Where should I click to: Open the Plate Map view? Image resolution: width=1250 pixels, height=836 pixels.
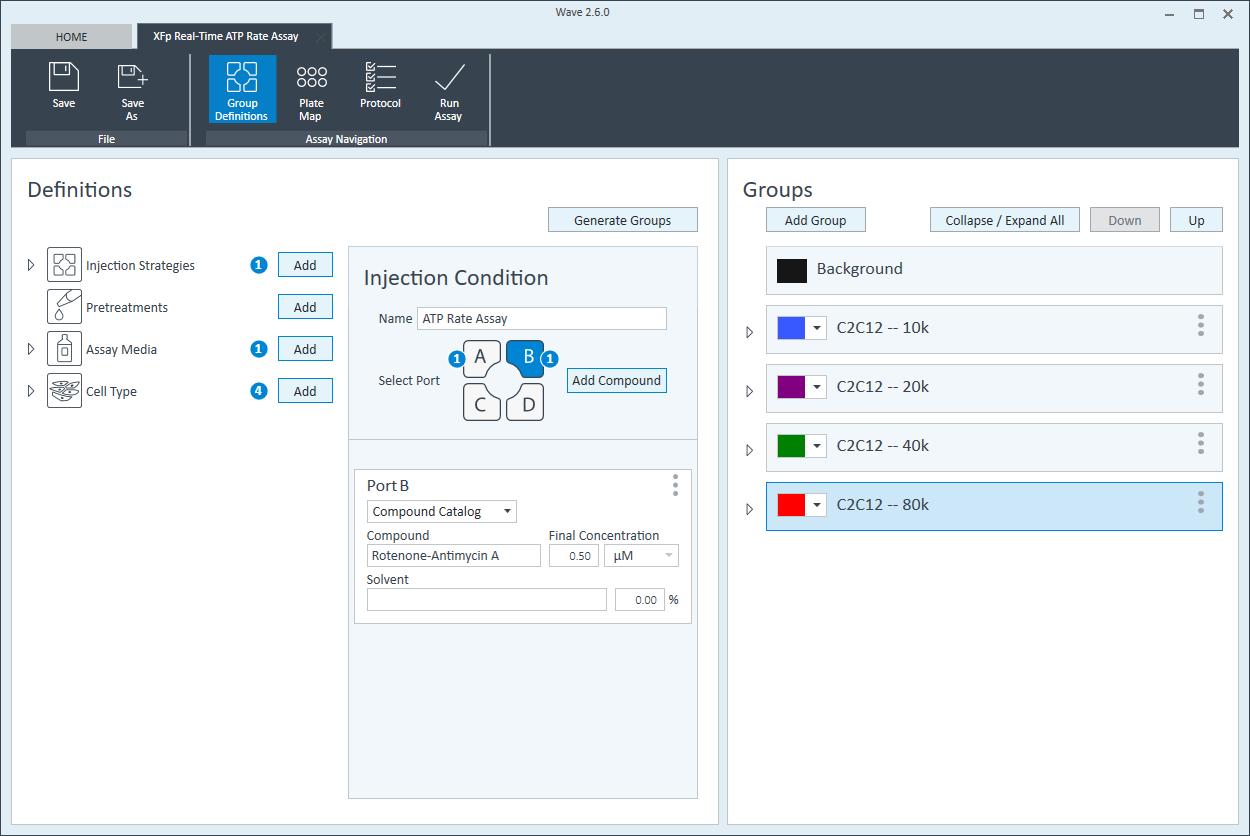pos(311,88)
